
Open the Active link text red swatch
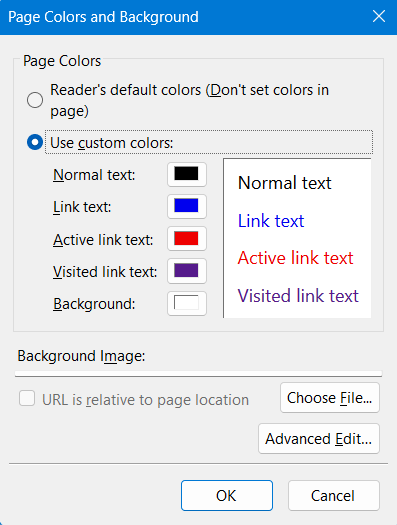pos(187,239)
